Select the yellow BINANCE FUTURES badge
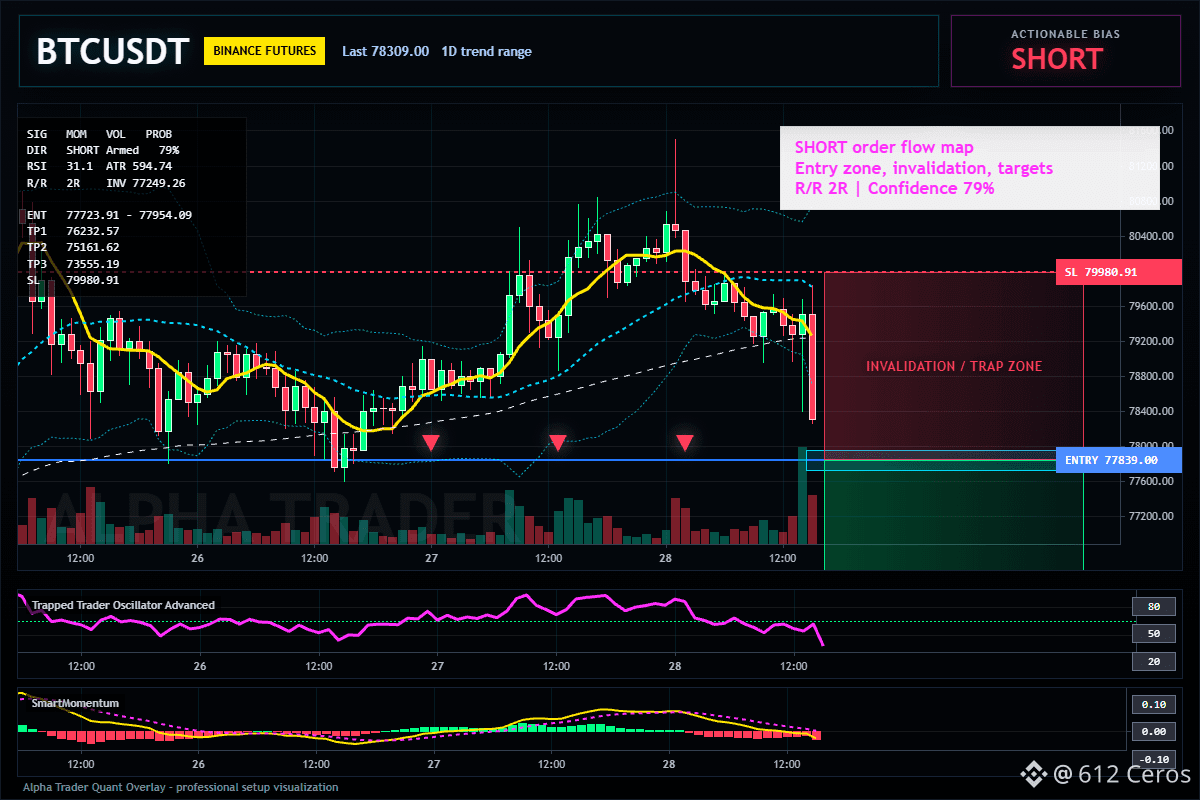 264,51
